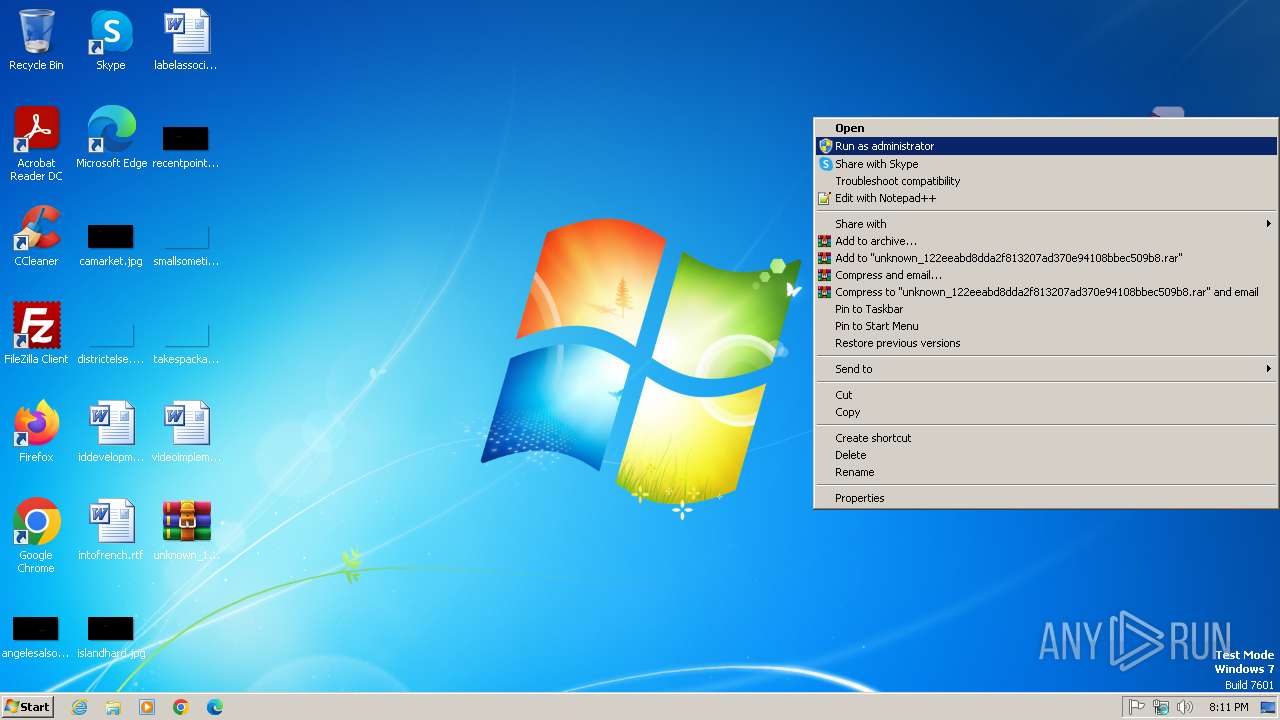The image size is (1280, 720).
Task: Select the videoimplem Word document
Action: click(x=186, y=432)
